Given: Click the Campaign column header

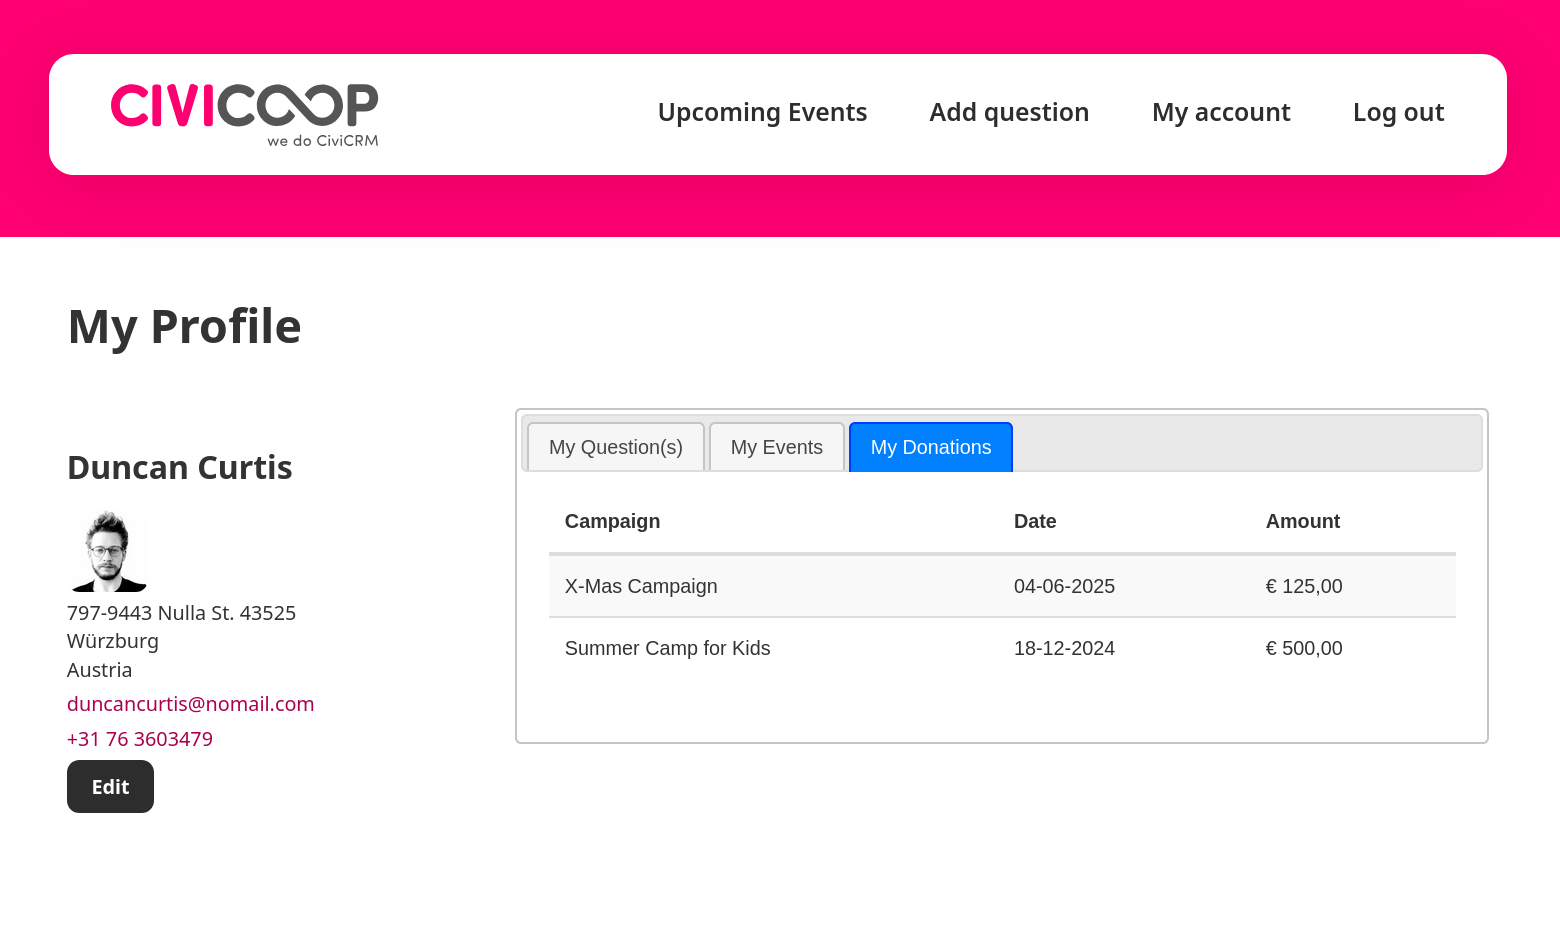Looking at the screenshot, I should click(612, 521).
